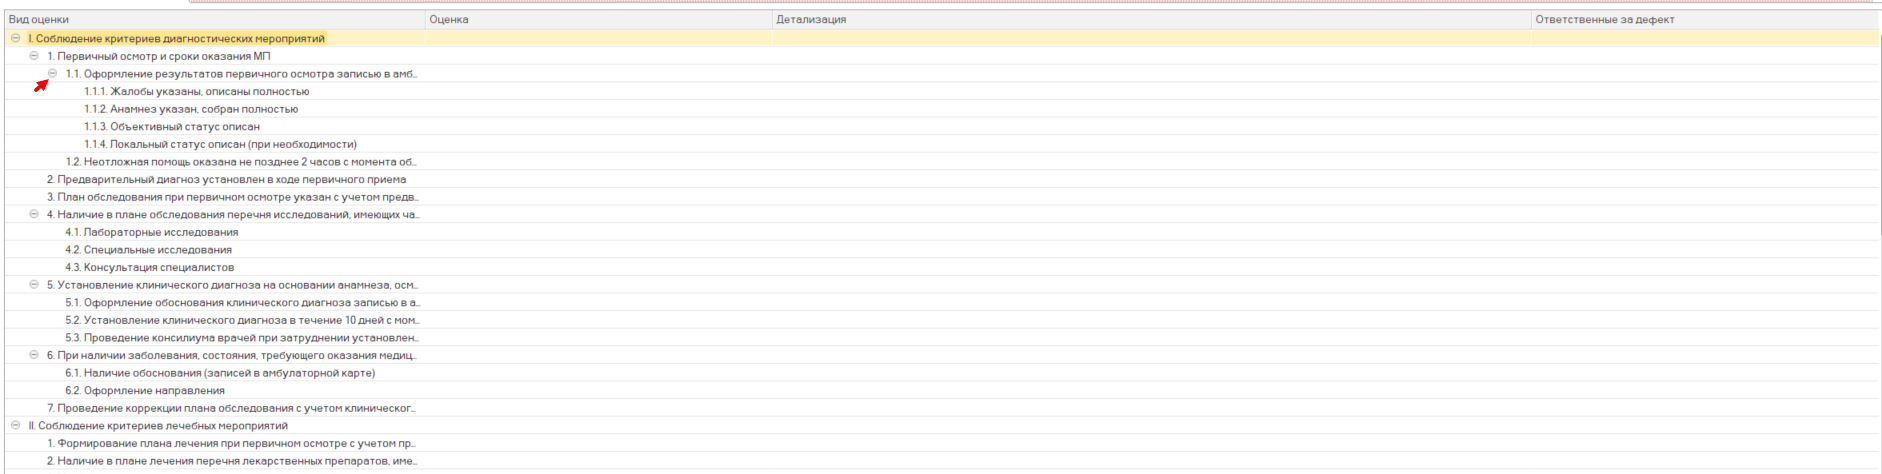Select row 4.3. Консультация специалистов
Image resolution: width=1882 pixels, height=474 pixels.
[149, 267]
